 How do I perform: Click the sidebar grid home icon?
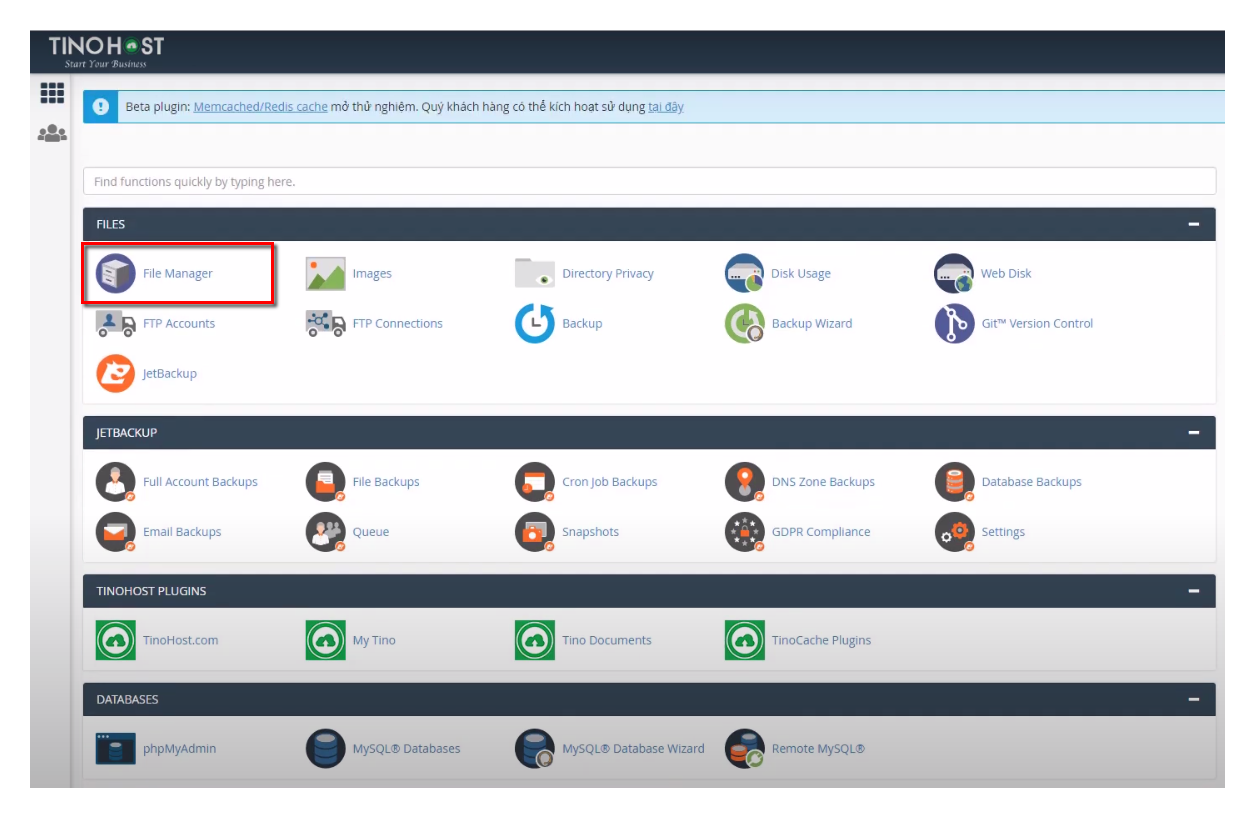tap(52, 93)
